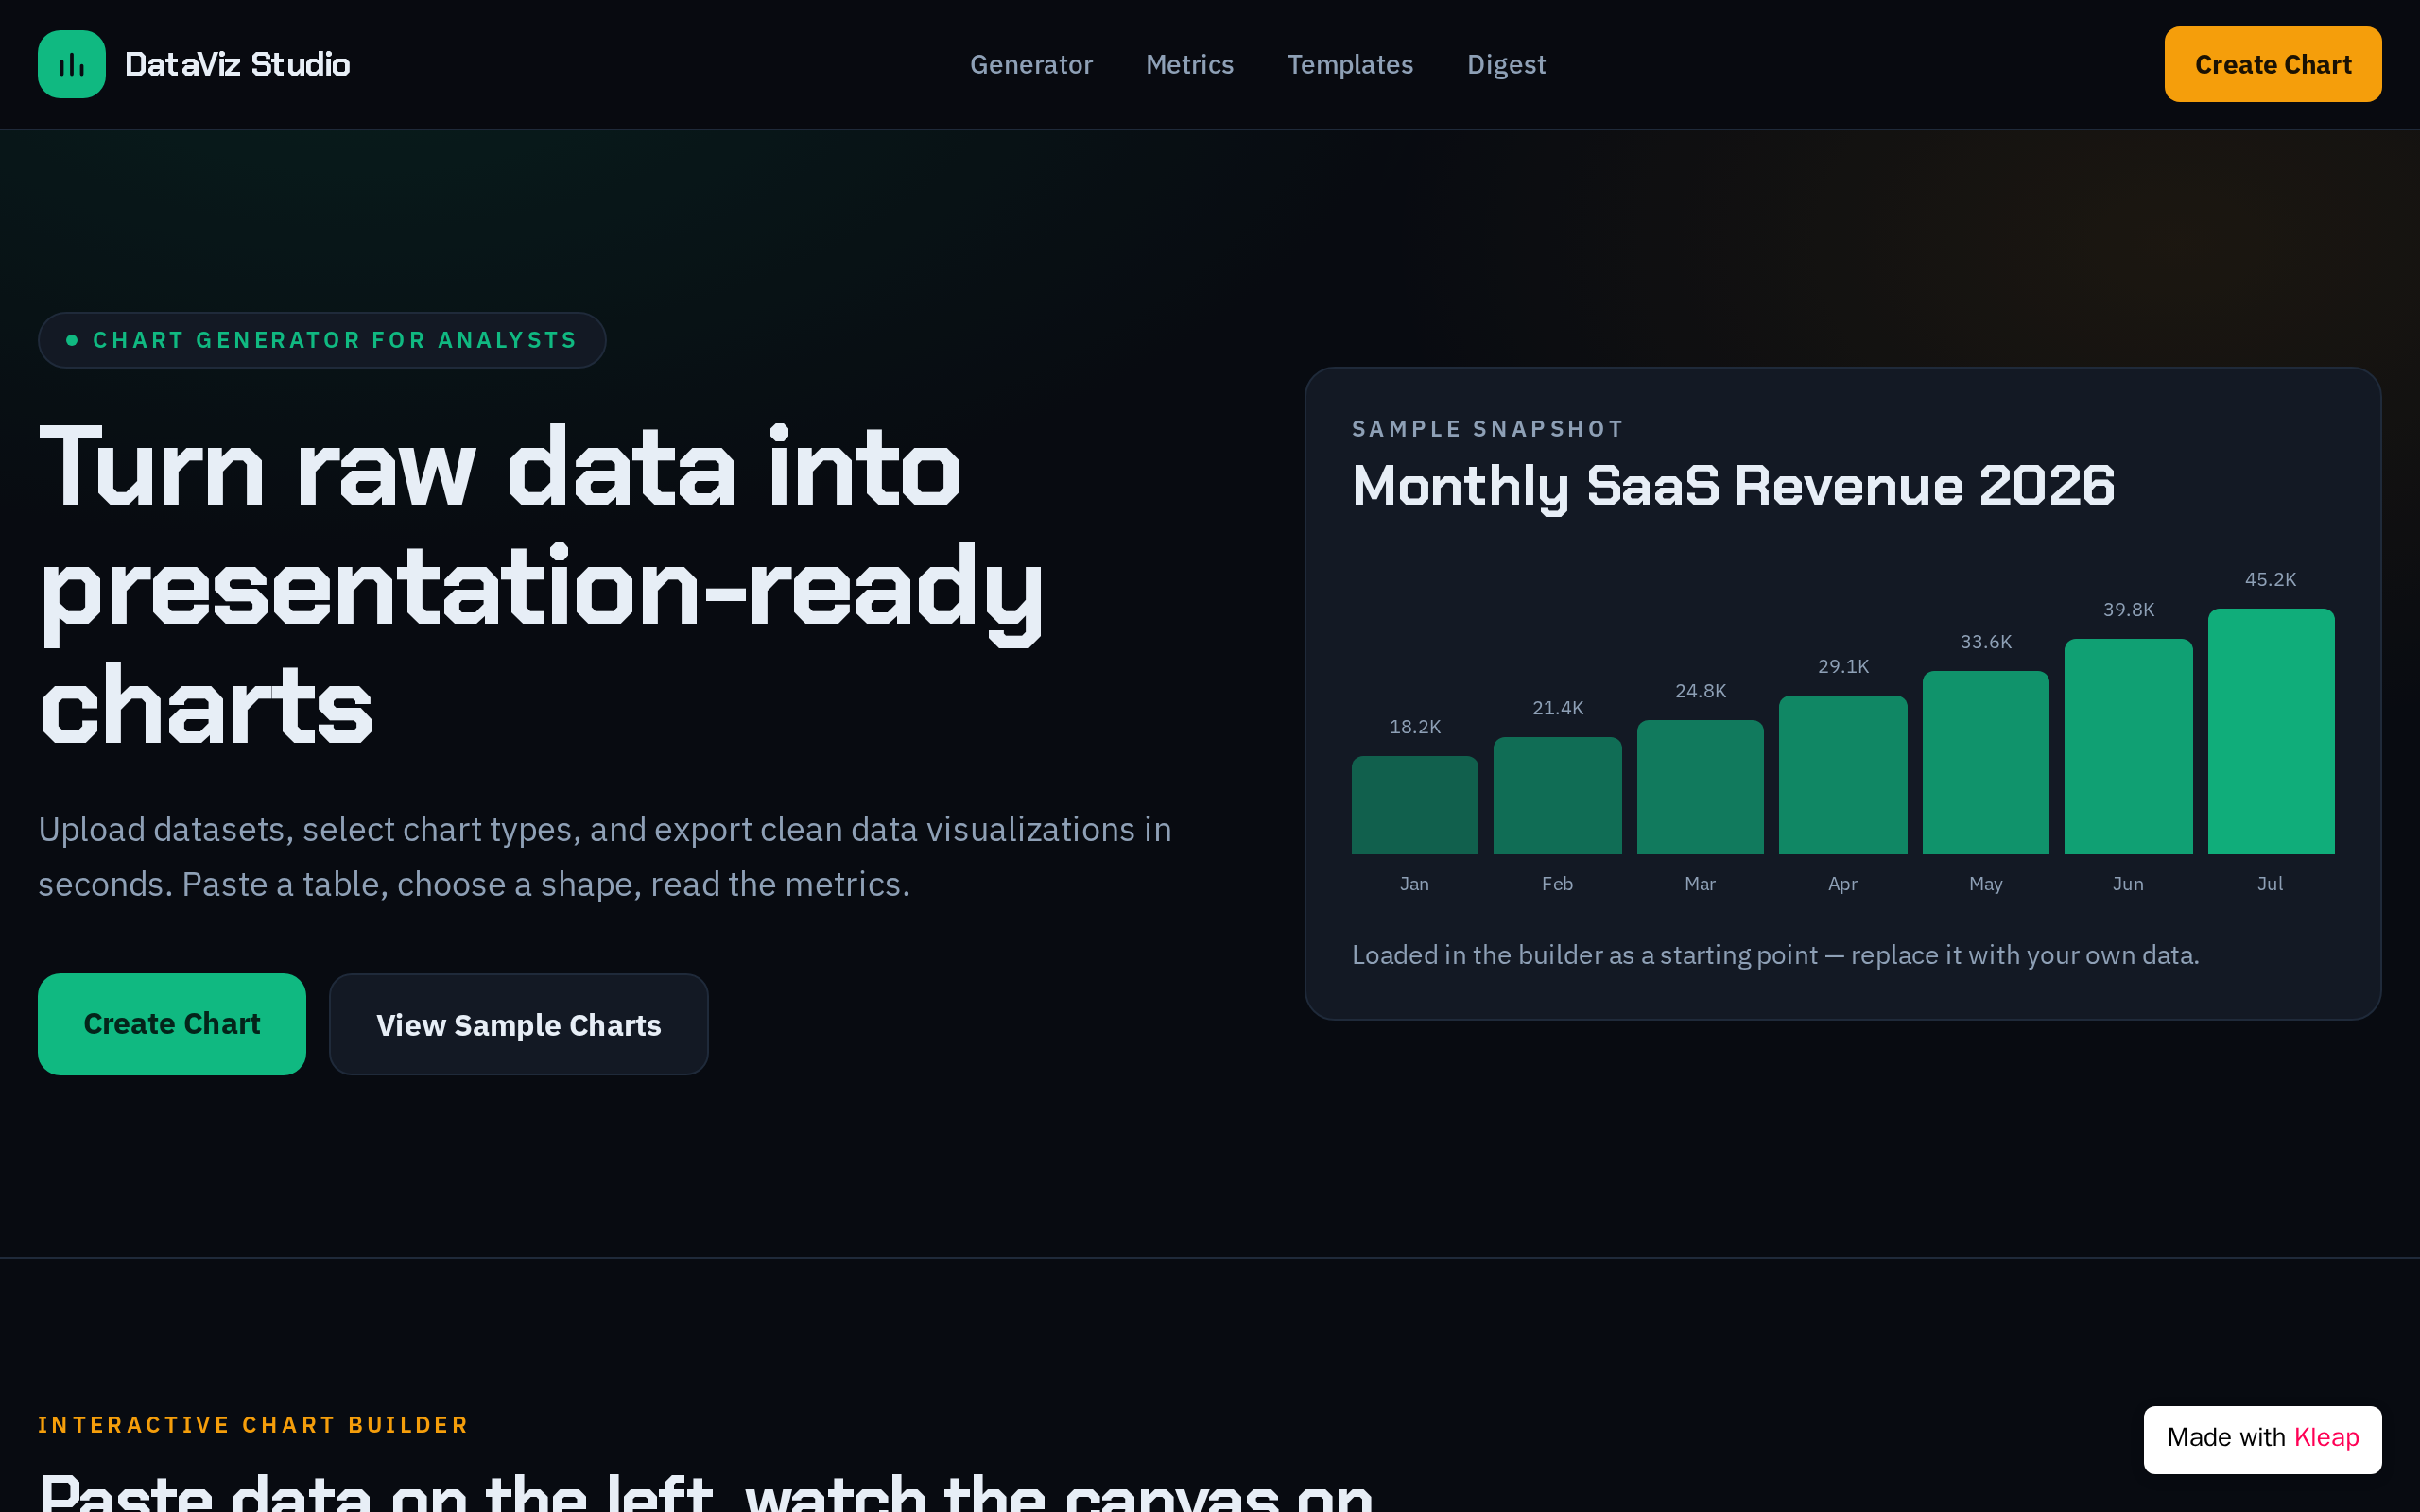Click the Interactive Chart Builder heading label

click(253, 1425)
